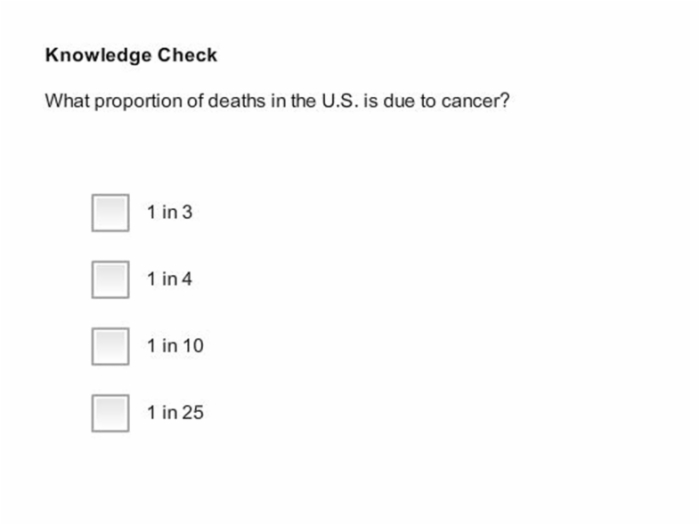
Task: Click the '1 in 4' answer text
Action: pos(170,279)
